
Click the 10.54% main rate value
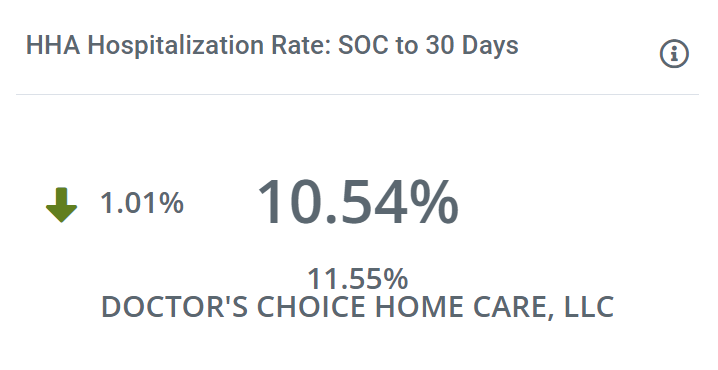[x=358, y=202]
